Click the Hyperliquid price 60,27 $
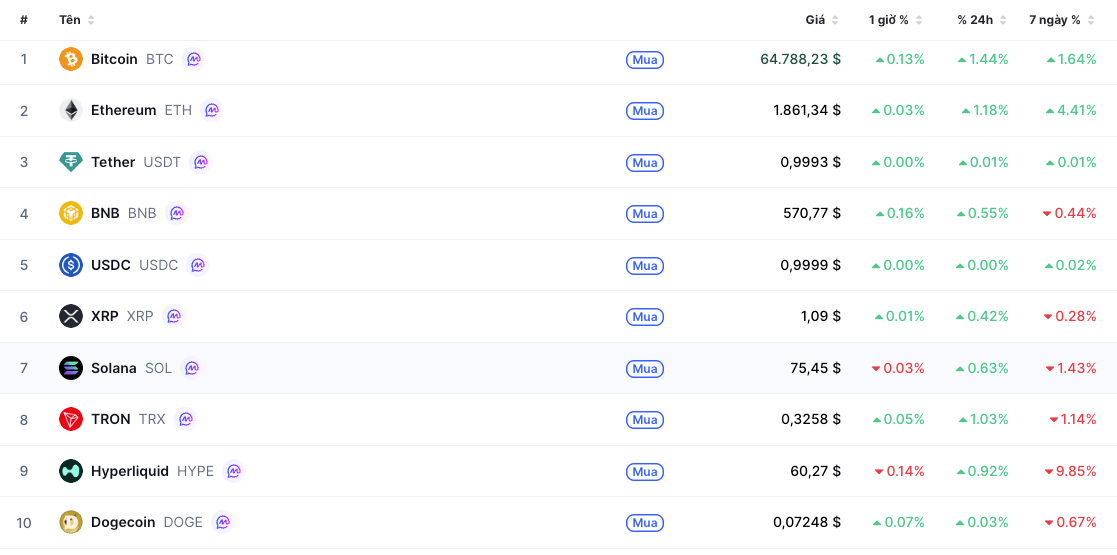This screenshot has height=555, width=1117. tap(815, 471)
